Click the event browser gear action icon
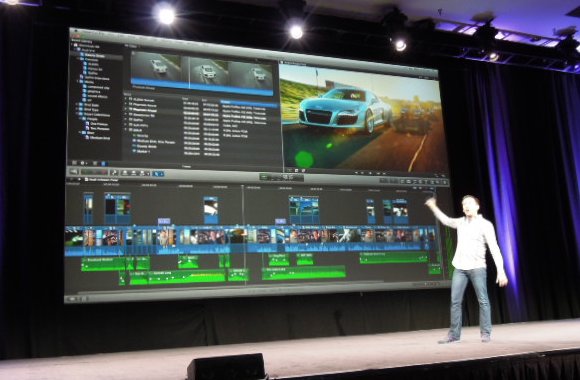The height and width of the screenshot is (380, 580). tap(83, 163)
